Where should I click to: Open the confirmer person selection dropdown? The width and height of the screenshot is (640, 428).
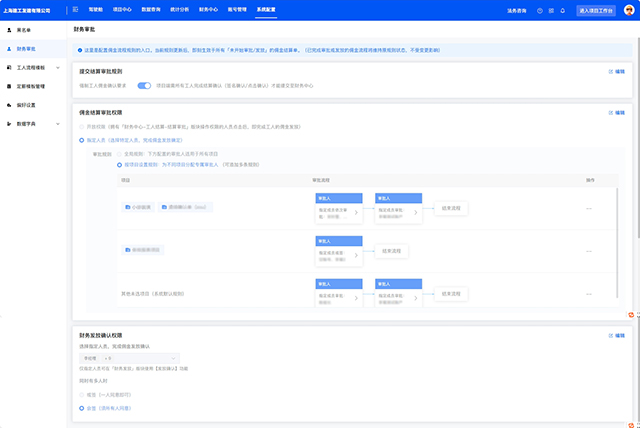coord(130,357)
